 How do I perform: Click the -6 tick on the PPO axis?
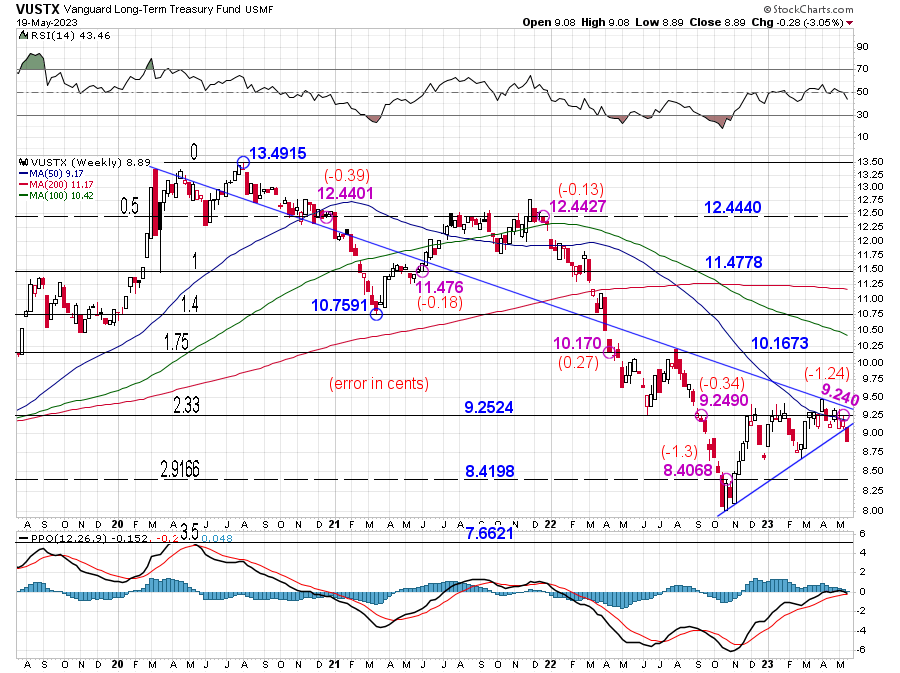[862, 649]
